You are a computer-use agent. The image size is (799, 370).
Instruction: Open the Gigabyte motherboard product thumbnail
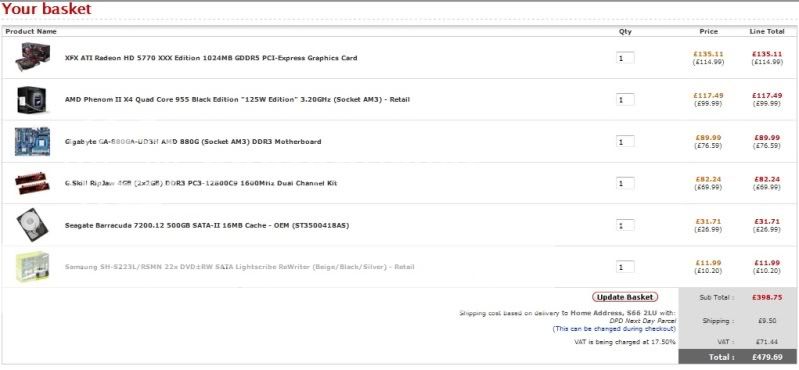(x=32, y=142)
